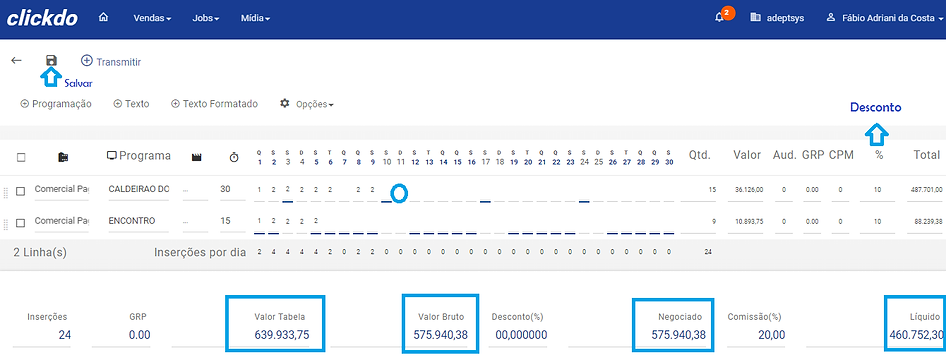Click the Transmitir button
The height and width of the screenshot is (360, 946).
pos(111,62)
